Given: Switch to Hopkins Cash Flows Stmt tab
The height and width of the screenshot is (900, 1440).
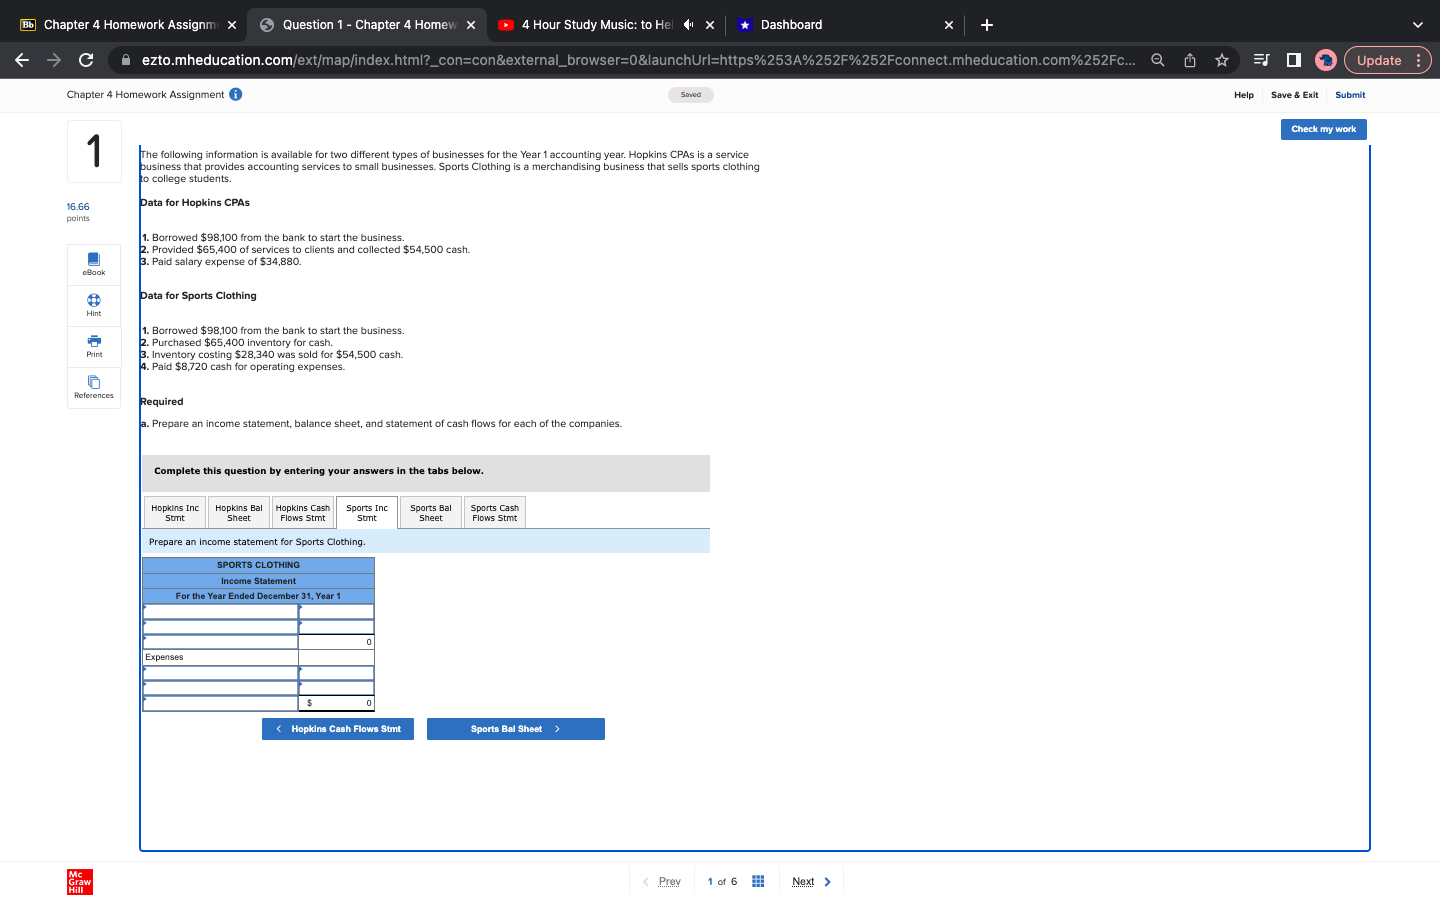Looking at the screenshot, I should click(x=303, y=513).
